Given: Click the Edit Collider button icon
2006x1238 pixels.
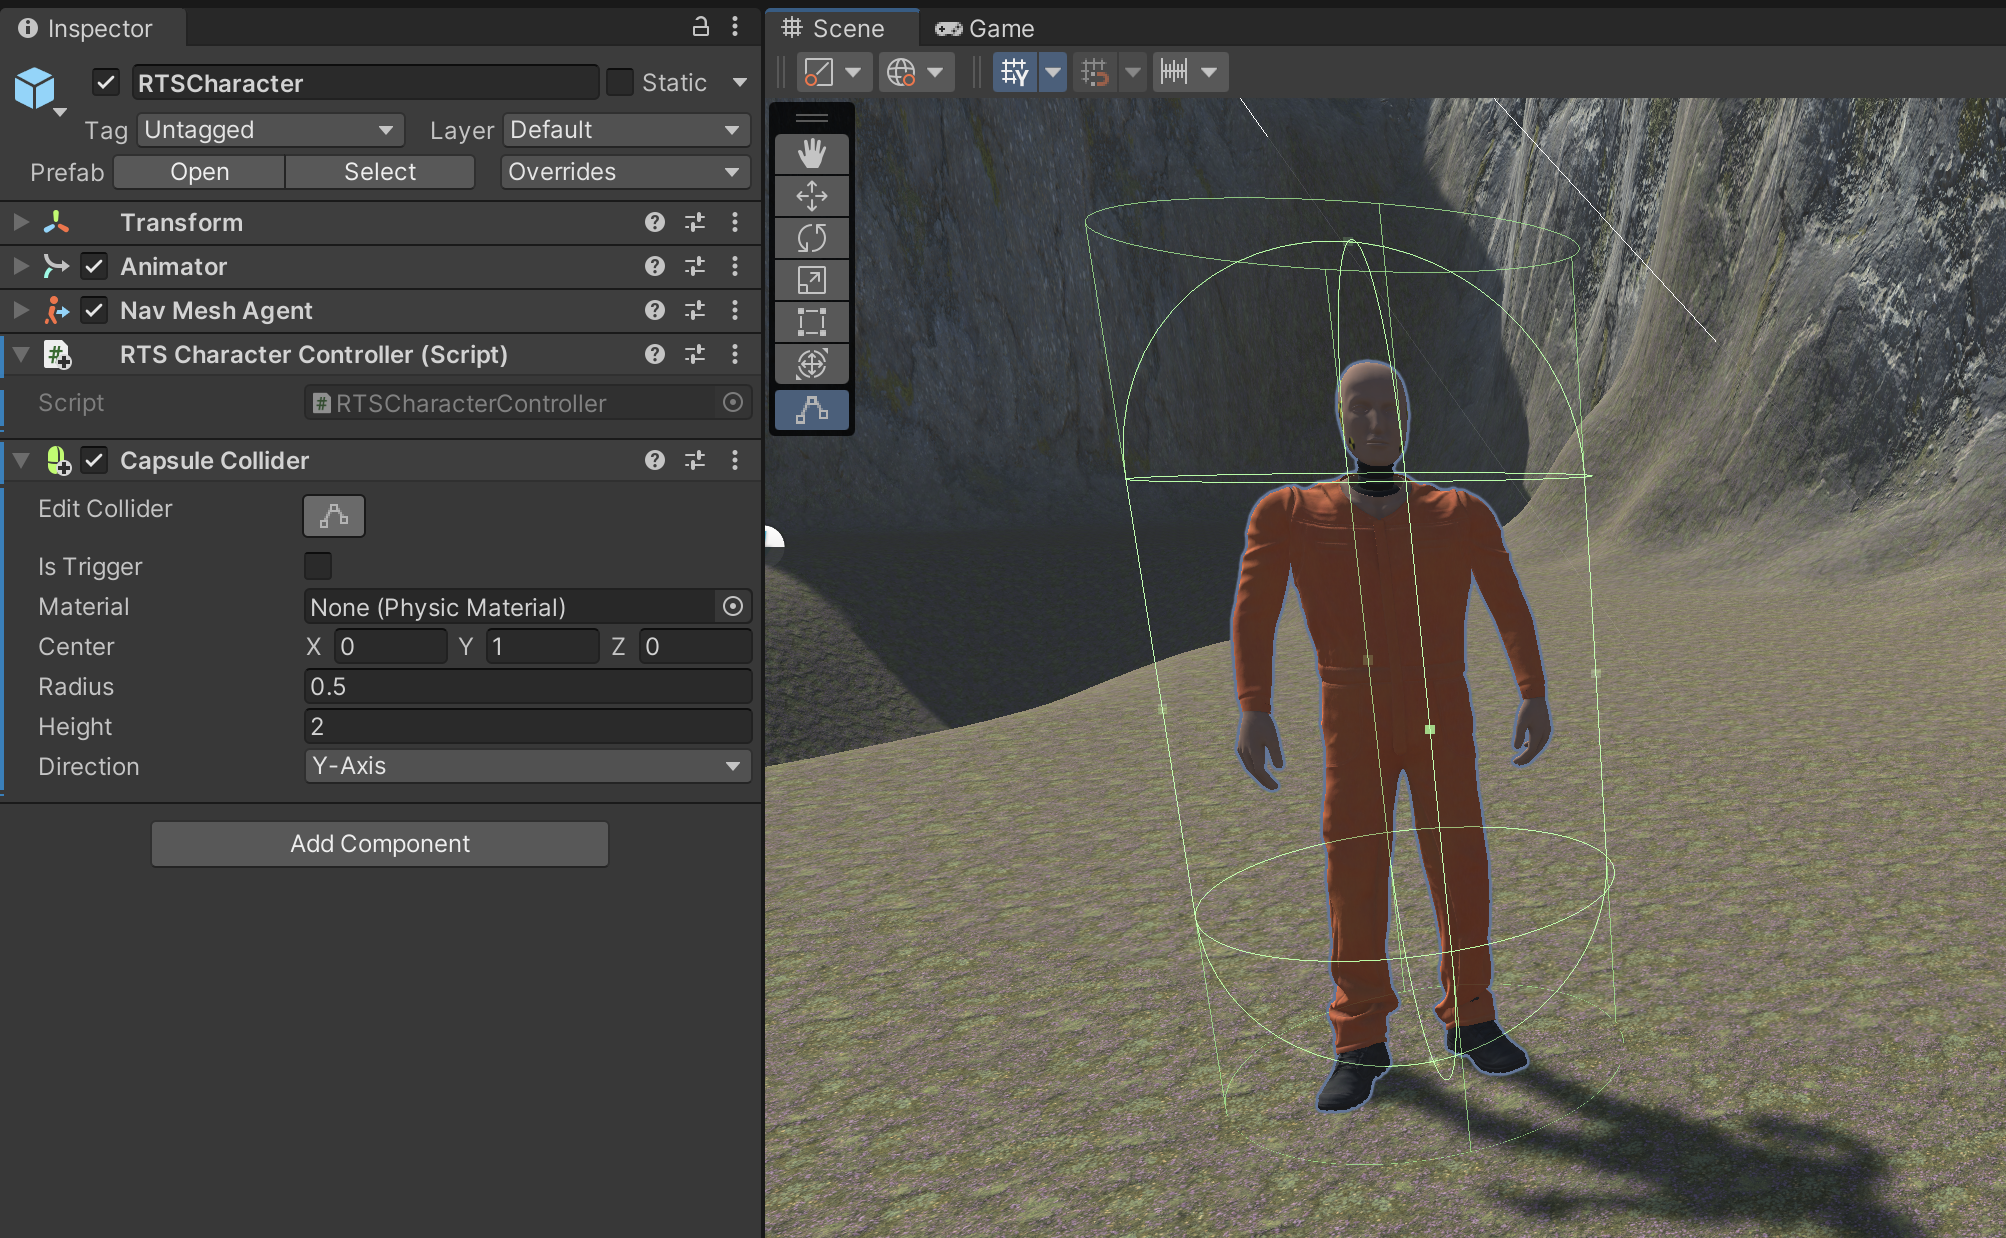Looking at the screenshot, I should 334,516.
